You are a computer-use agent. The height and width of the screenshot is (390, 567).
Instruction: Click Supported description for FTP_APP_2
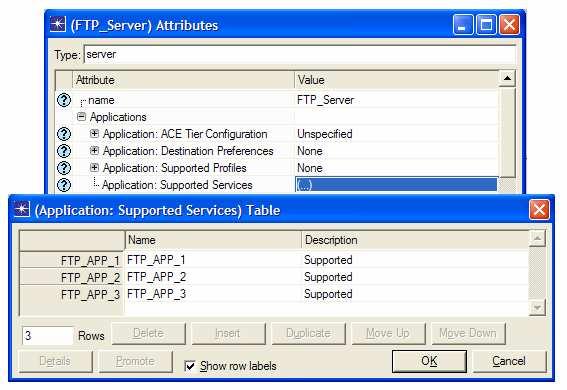point(415,277)
